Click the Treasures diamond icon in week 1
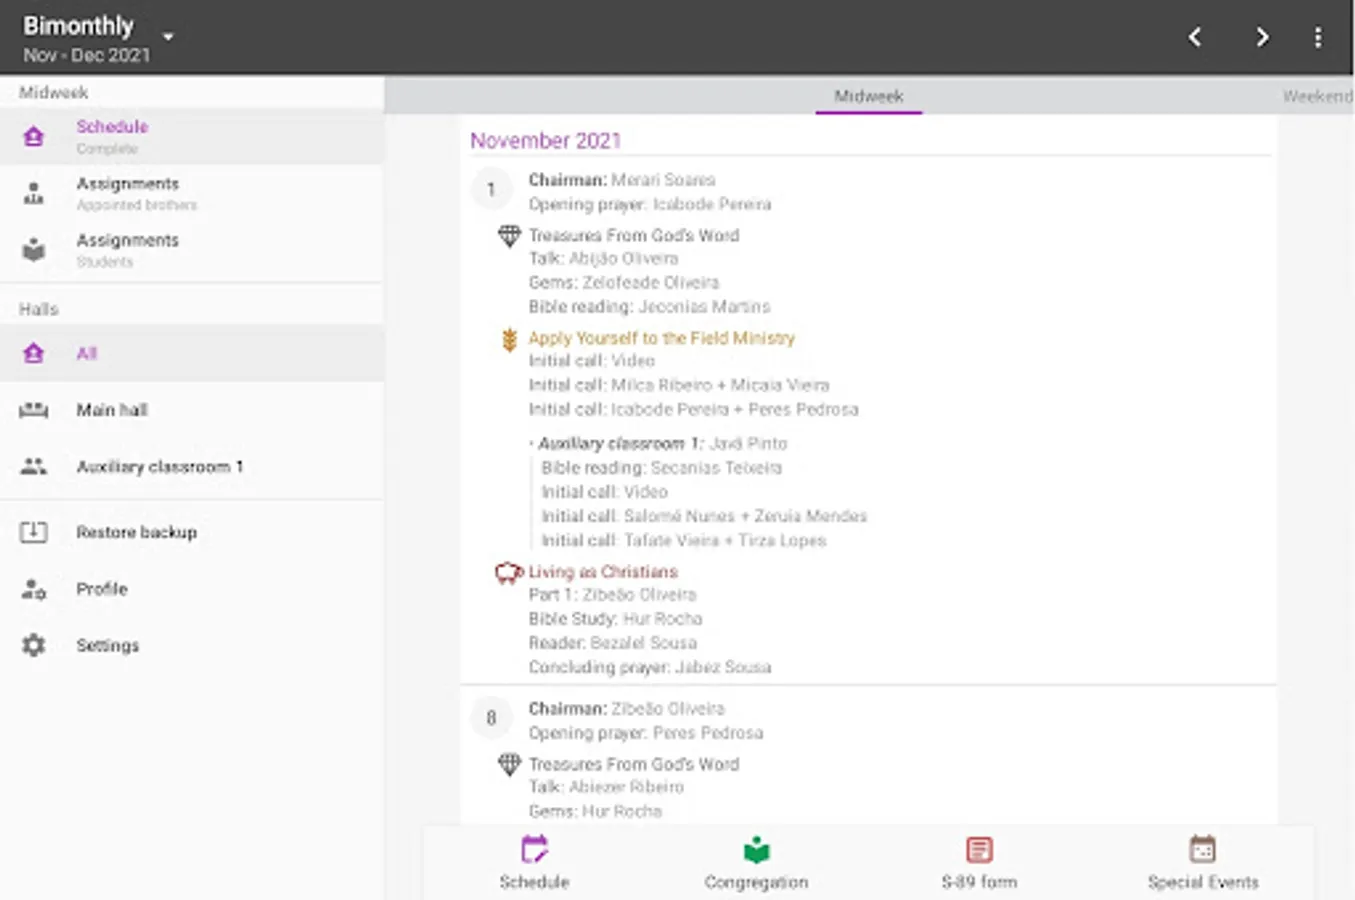The width and height of the screenshot is (1355, 900). tap(509, 236)
